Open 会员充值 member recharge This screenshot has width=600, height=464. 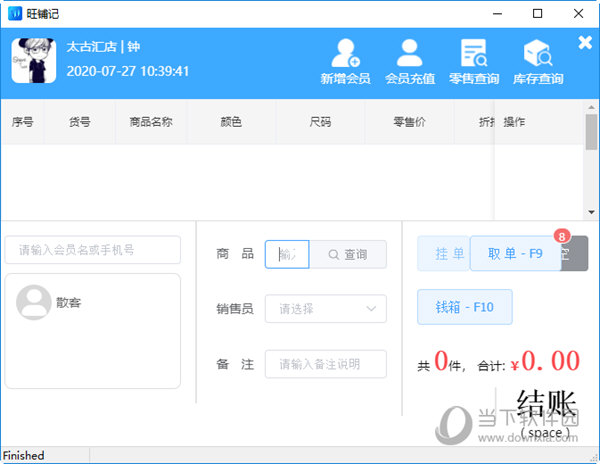tap(410, 62)
